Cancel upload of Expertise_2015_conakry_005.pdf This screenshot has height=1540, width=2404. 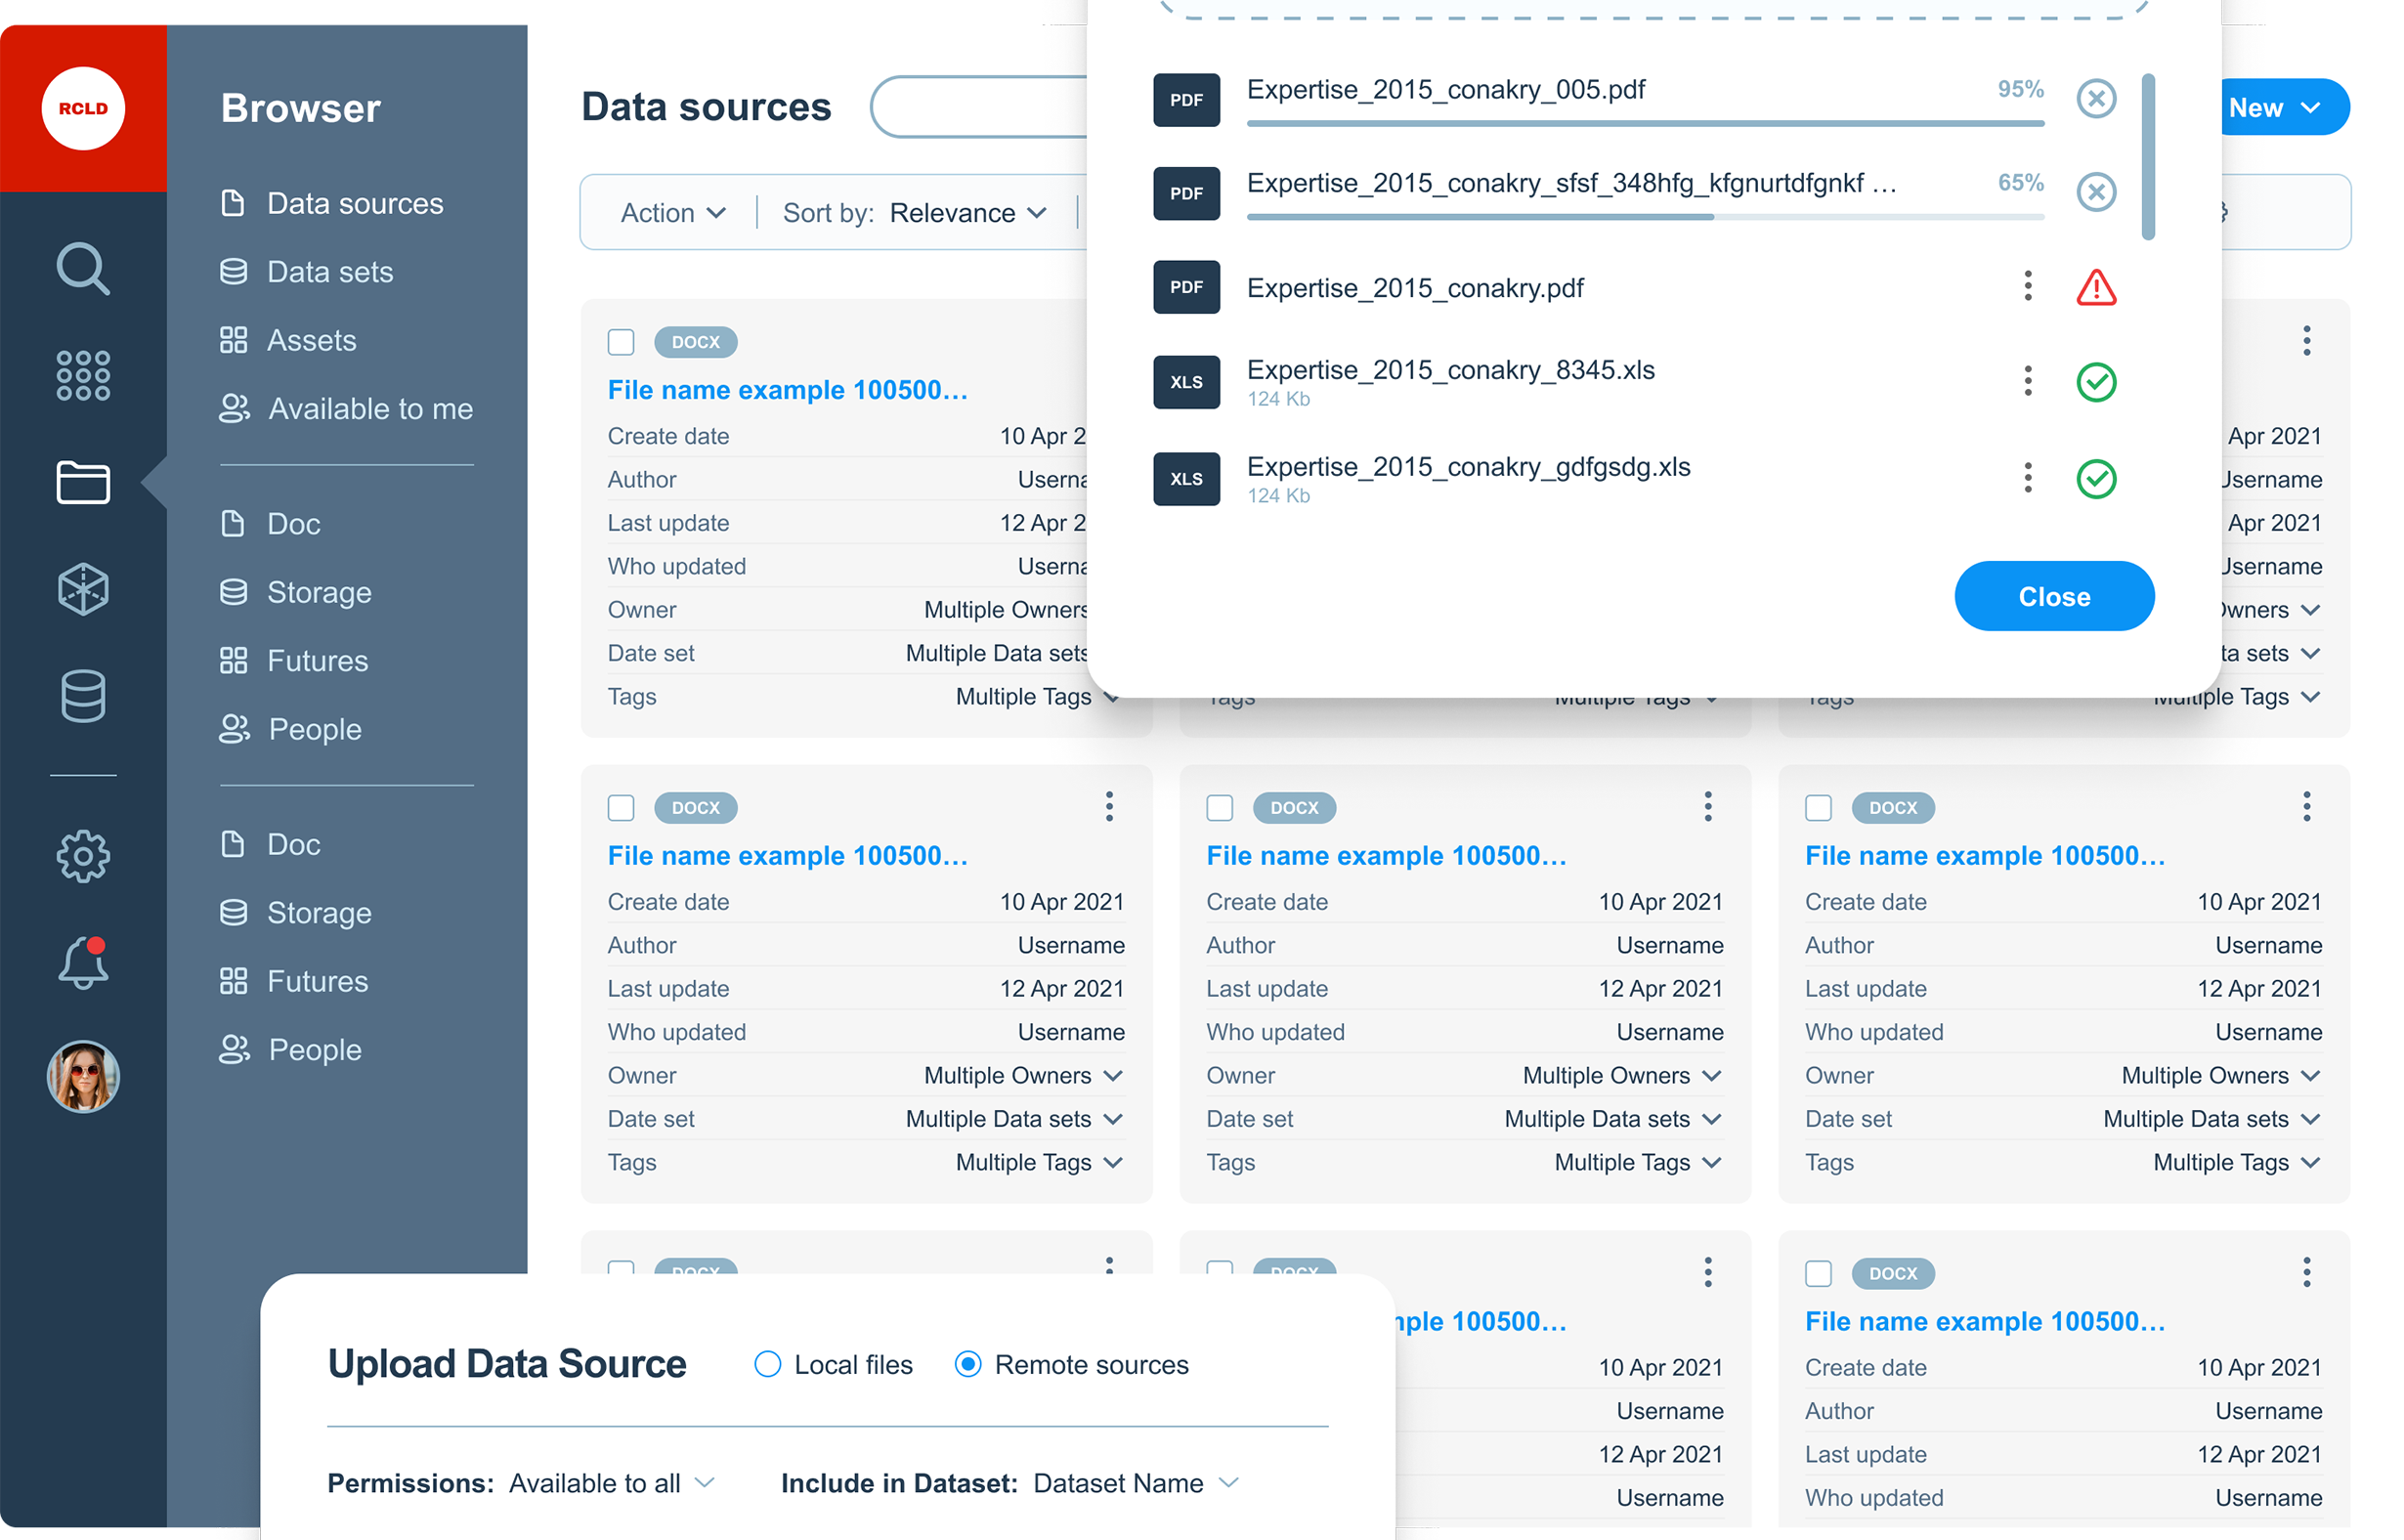point(2095,98)
